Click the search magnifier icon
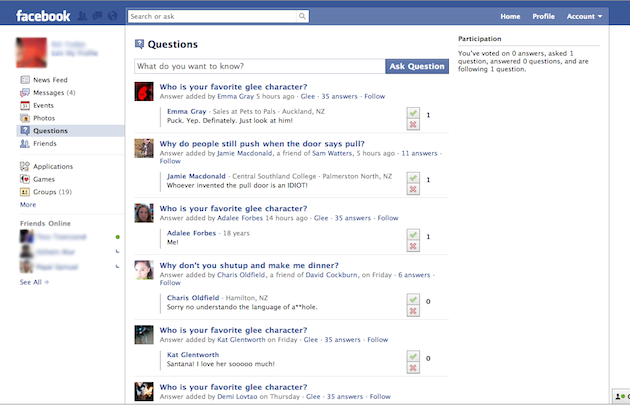Image resolution: width=630 pixels, height=405 pixels. [x=302, y=16]
